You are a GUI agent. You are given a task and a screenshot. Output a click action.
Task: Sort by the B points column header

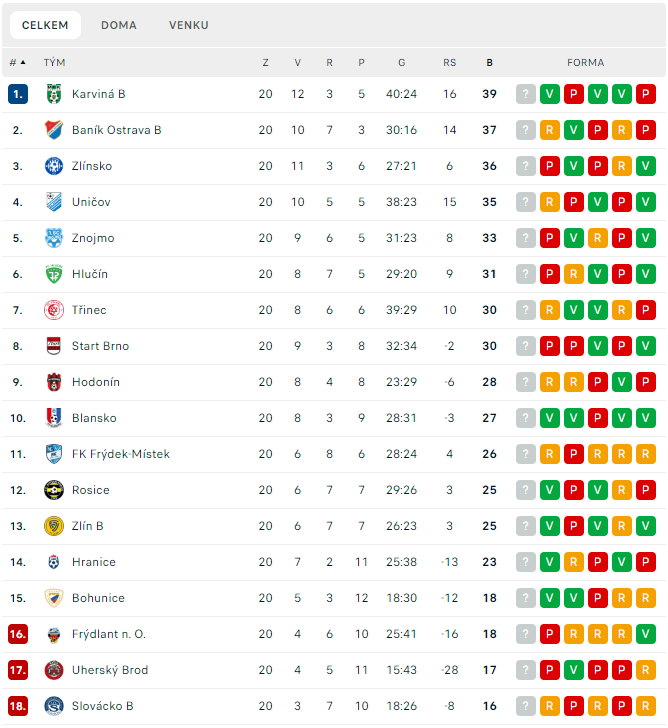[x=489, y=63]
